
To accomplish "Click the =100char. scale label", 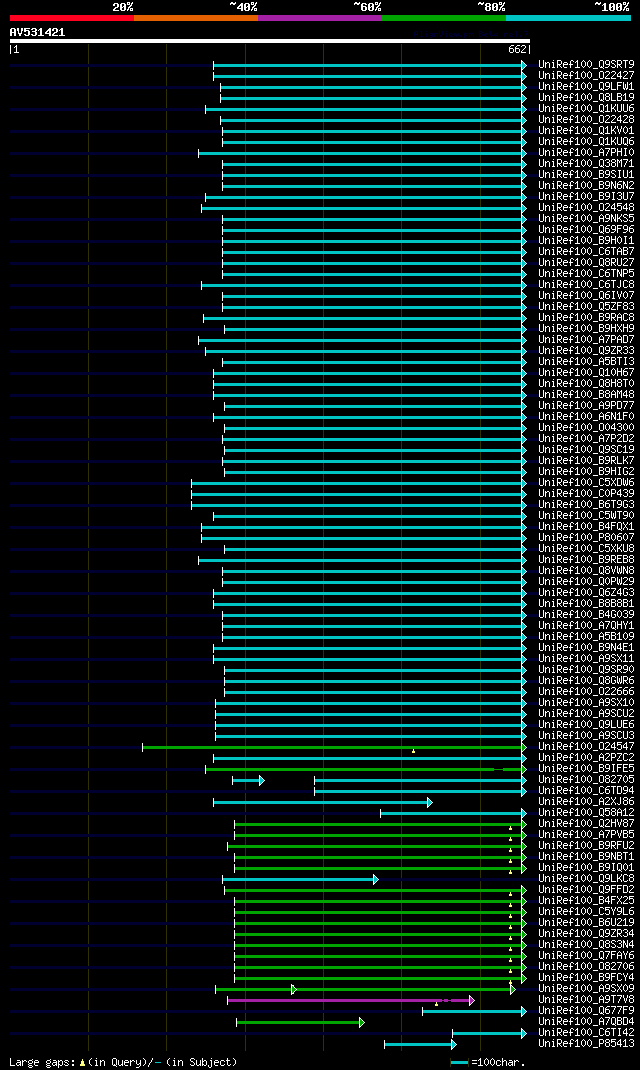I will 498,1062.
